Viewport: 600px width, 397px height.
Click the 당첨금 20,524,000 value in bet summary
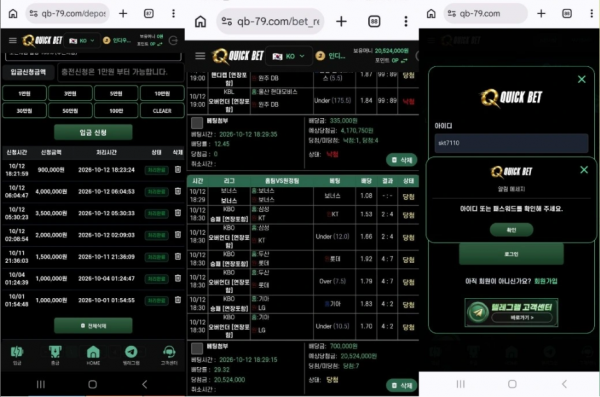pyautogui.click(x=229, y=379)
